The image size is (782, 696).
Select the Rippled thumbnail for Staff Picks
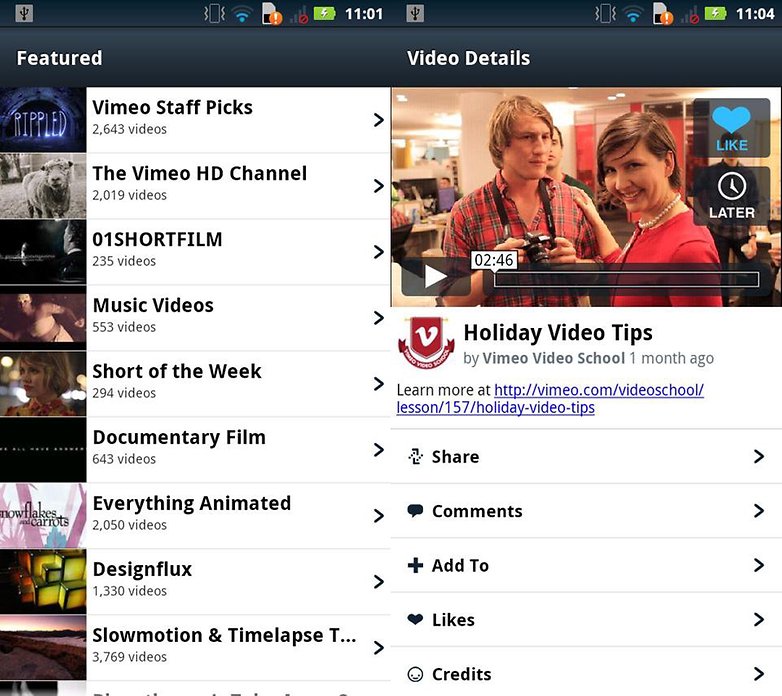(x=43, y=120)
